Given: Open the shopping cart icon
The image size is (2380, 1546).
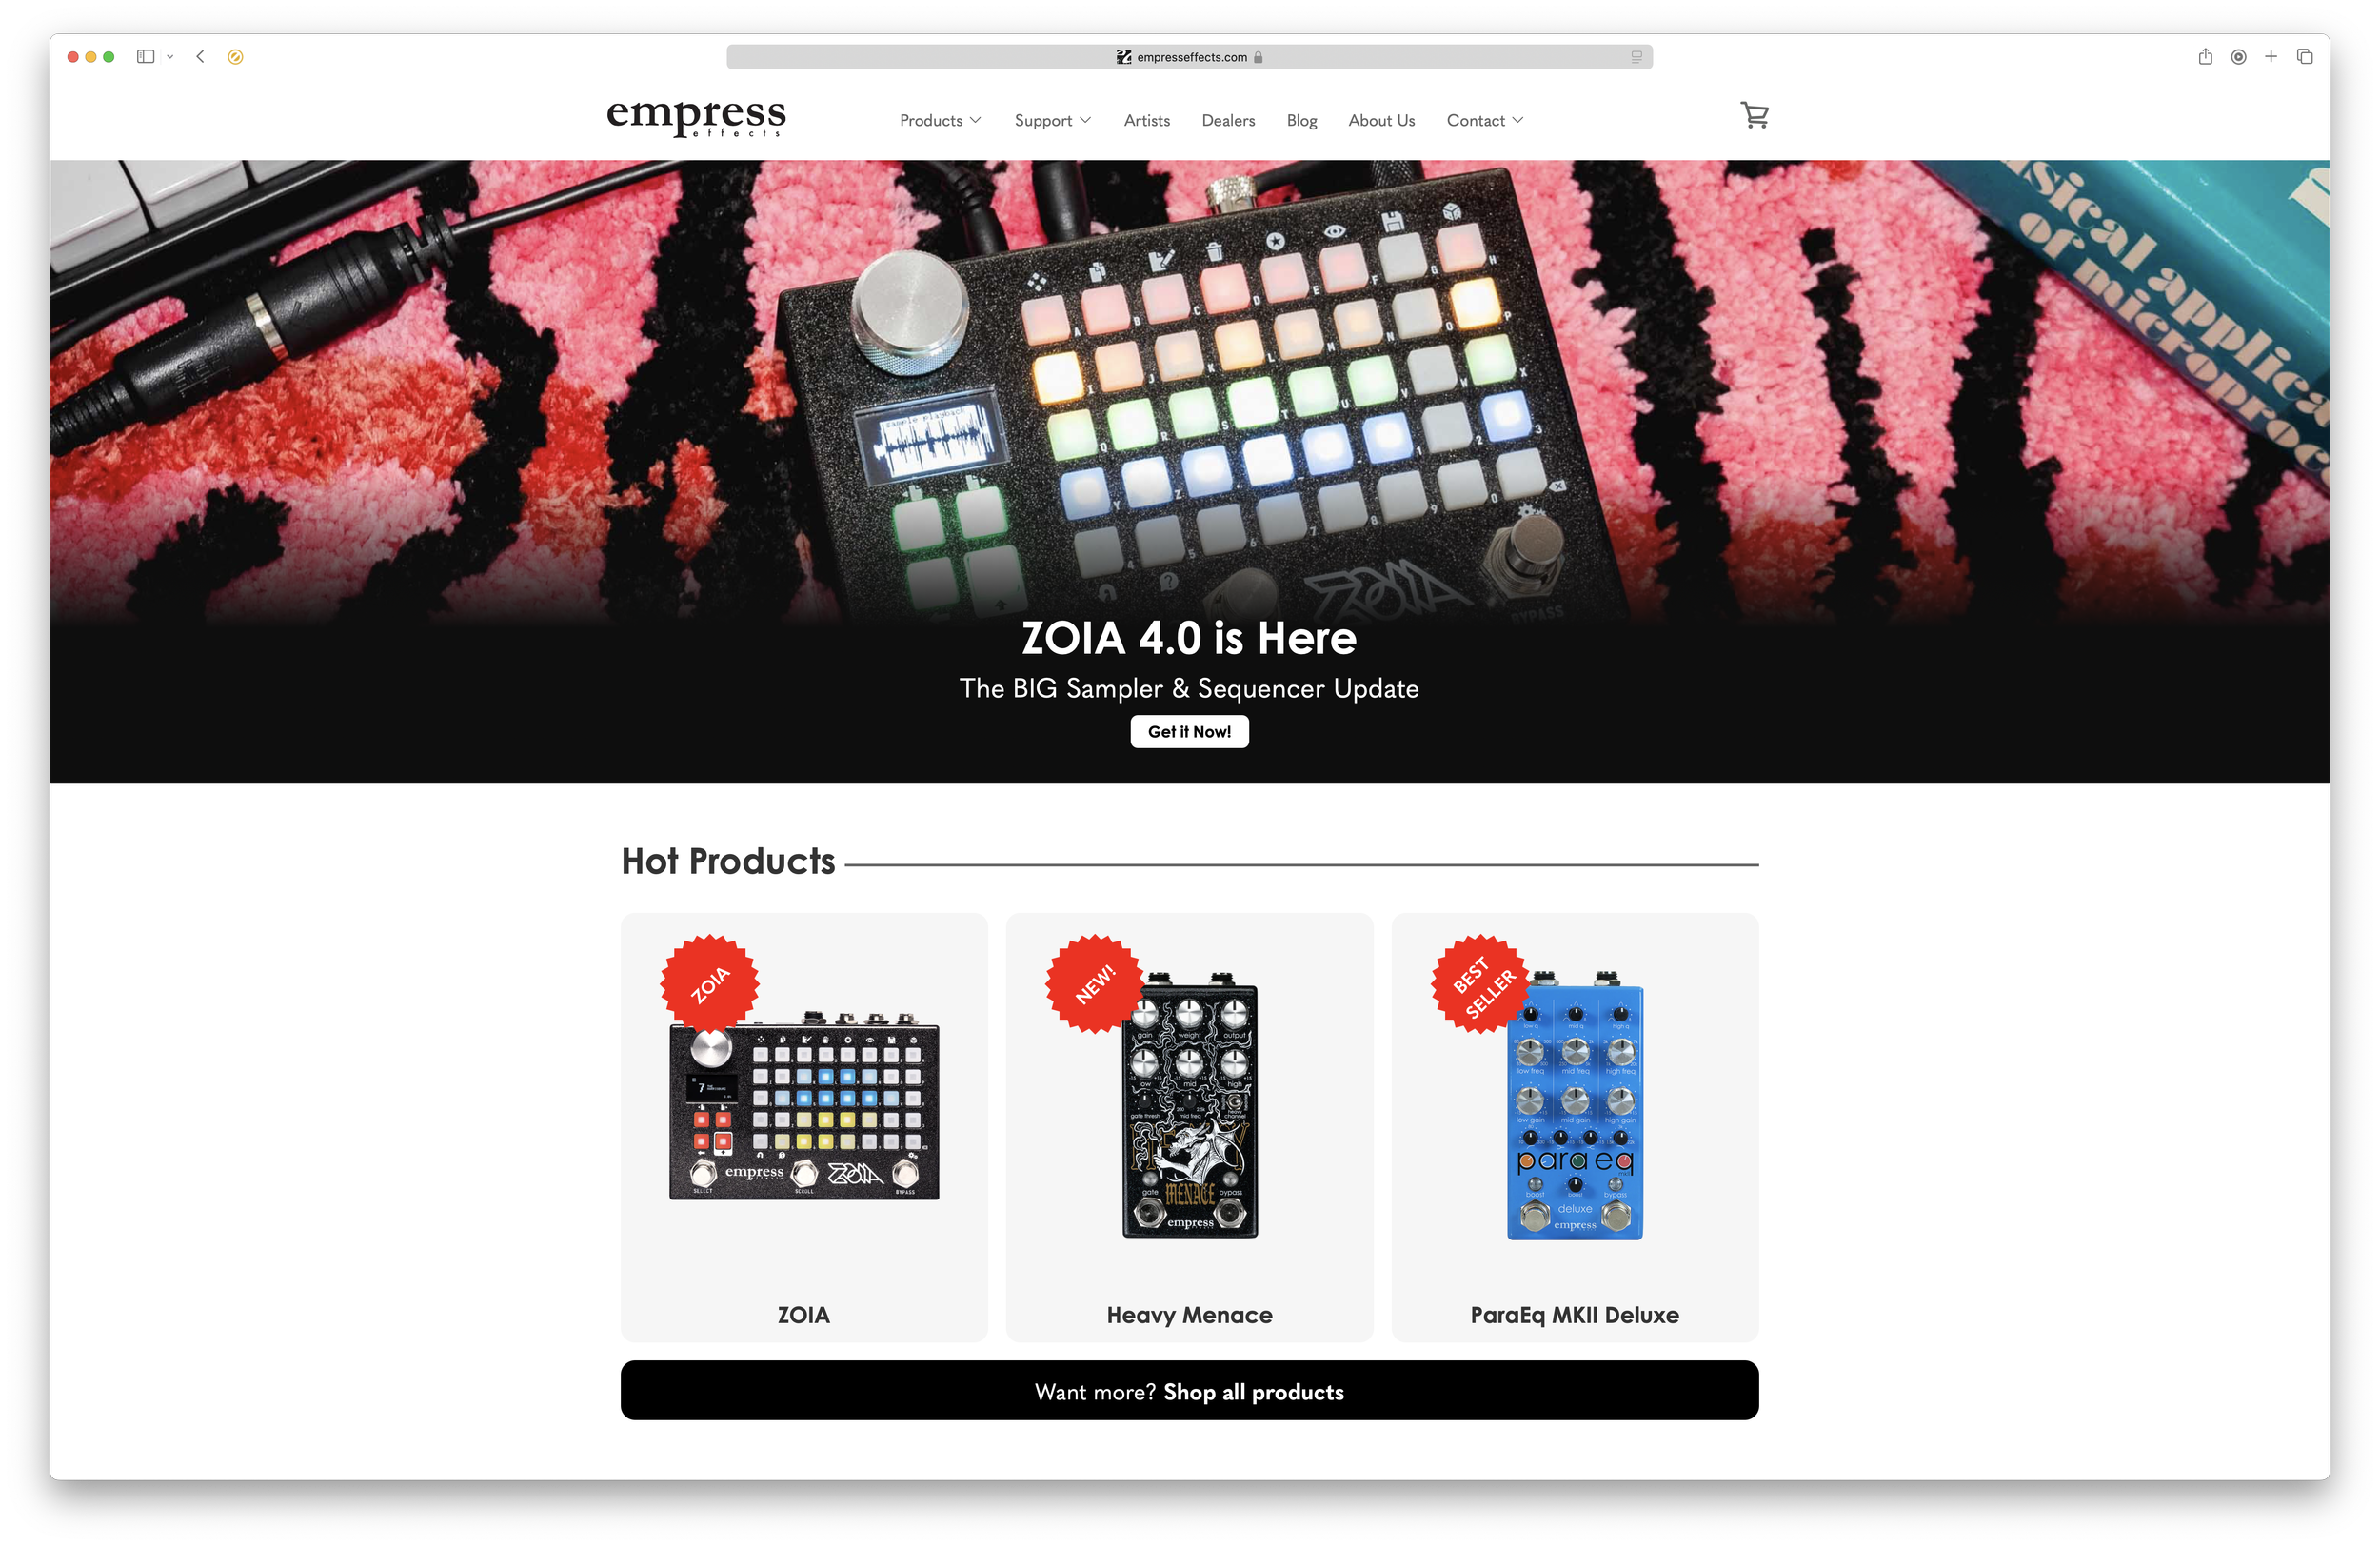Looking at the screenshot, I should click(x=1754, y=116).
